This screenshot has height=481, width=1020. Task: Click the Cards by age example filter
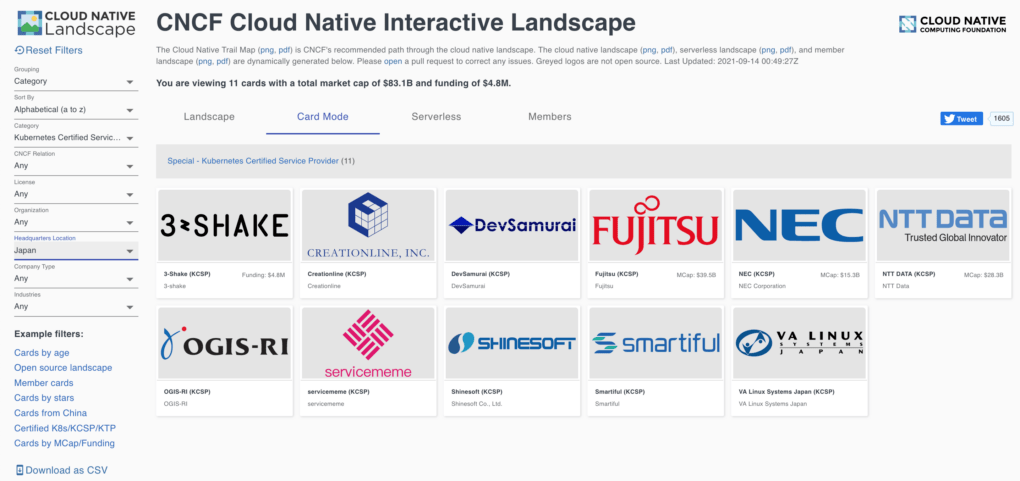[x=42, y=353]
